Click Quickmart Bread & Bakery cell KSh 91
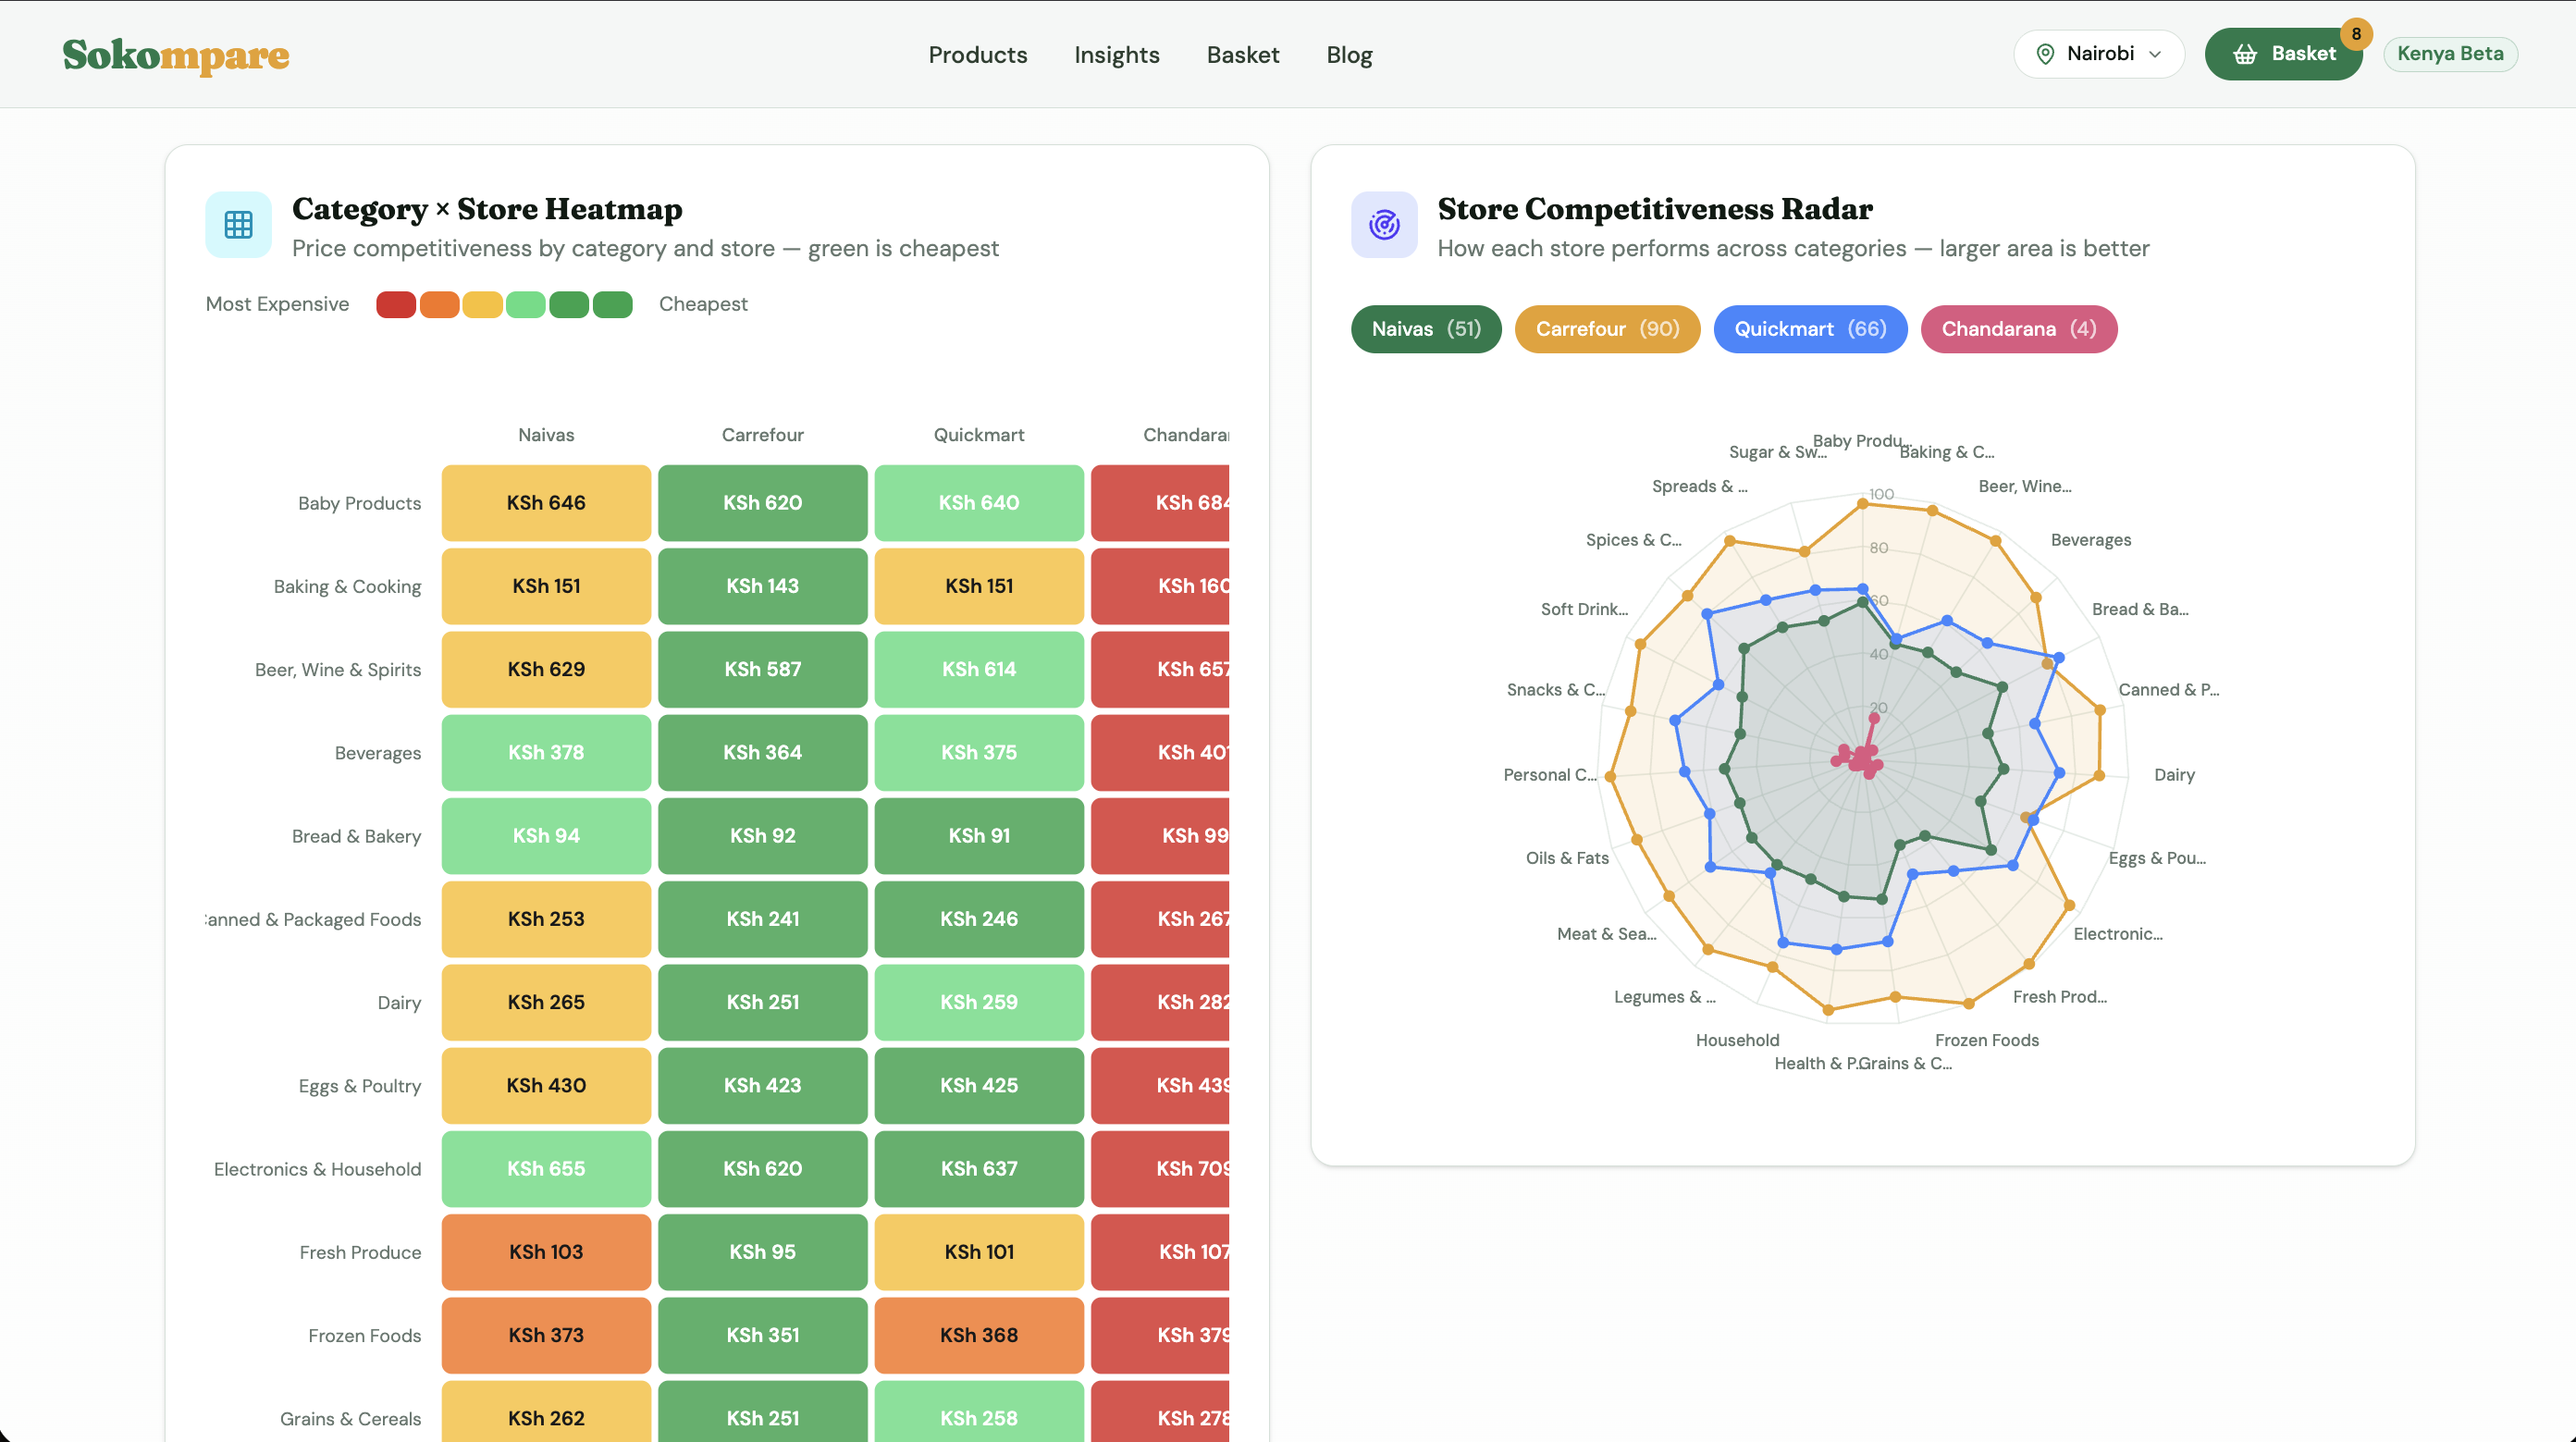 click(979, 836)
